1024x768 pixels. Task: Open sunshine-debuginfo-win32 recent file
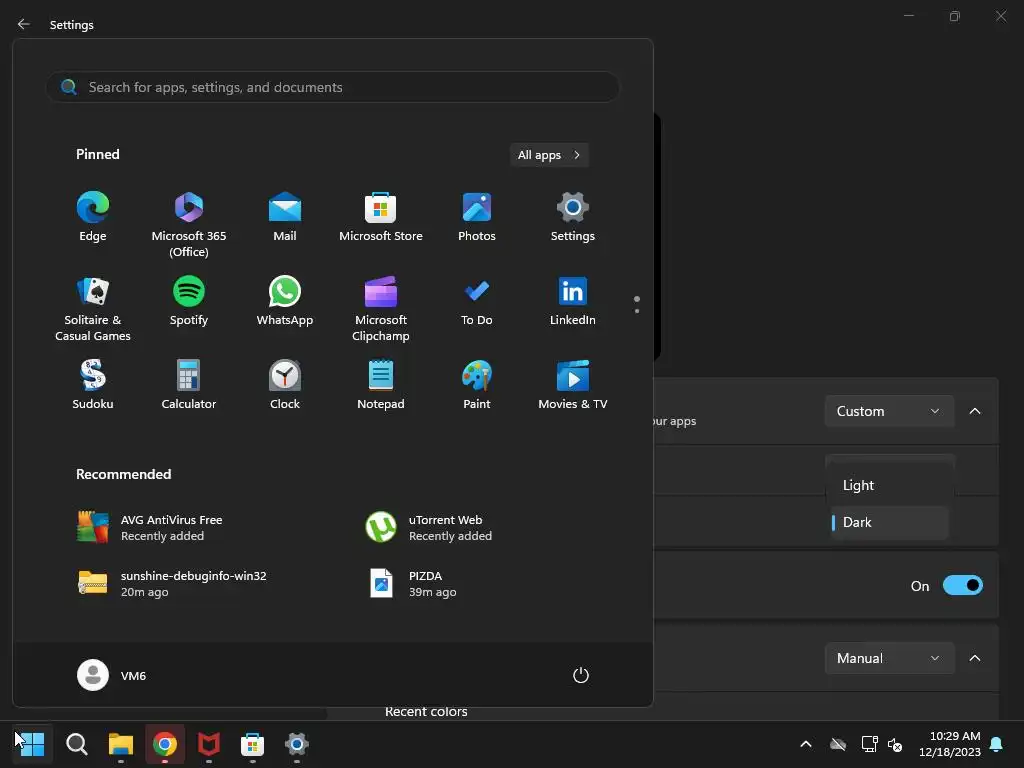coord(172,583)
